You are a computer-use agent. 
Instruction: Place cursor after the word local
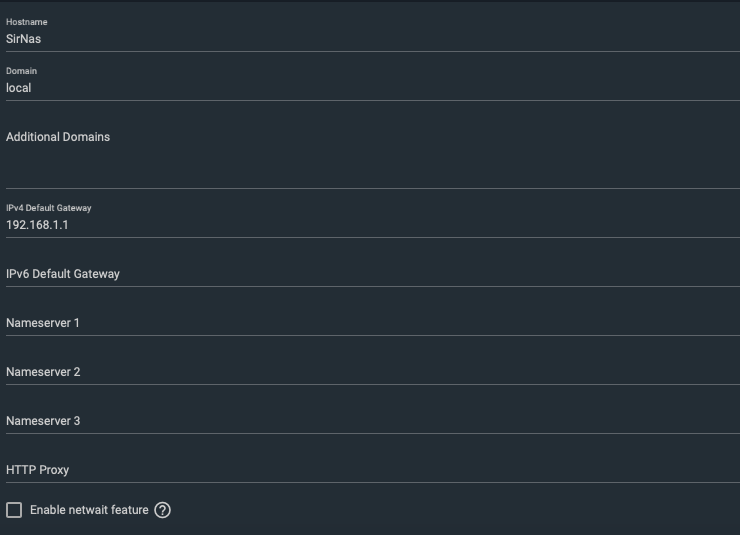[x=32, y=88]
